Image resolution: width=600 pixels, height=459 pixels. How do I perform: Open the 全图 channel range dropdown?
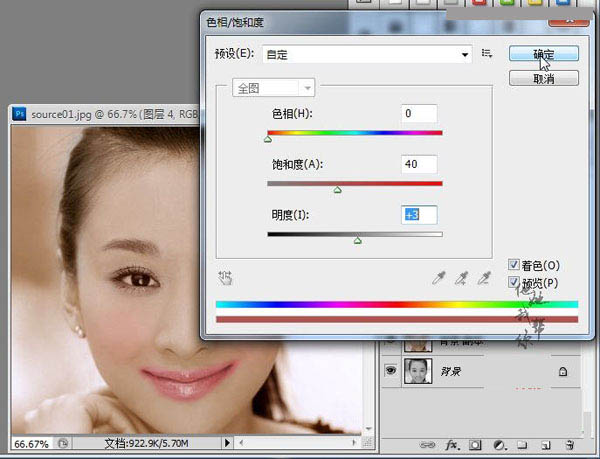(274, 88)
